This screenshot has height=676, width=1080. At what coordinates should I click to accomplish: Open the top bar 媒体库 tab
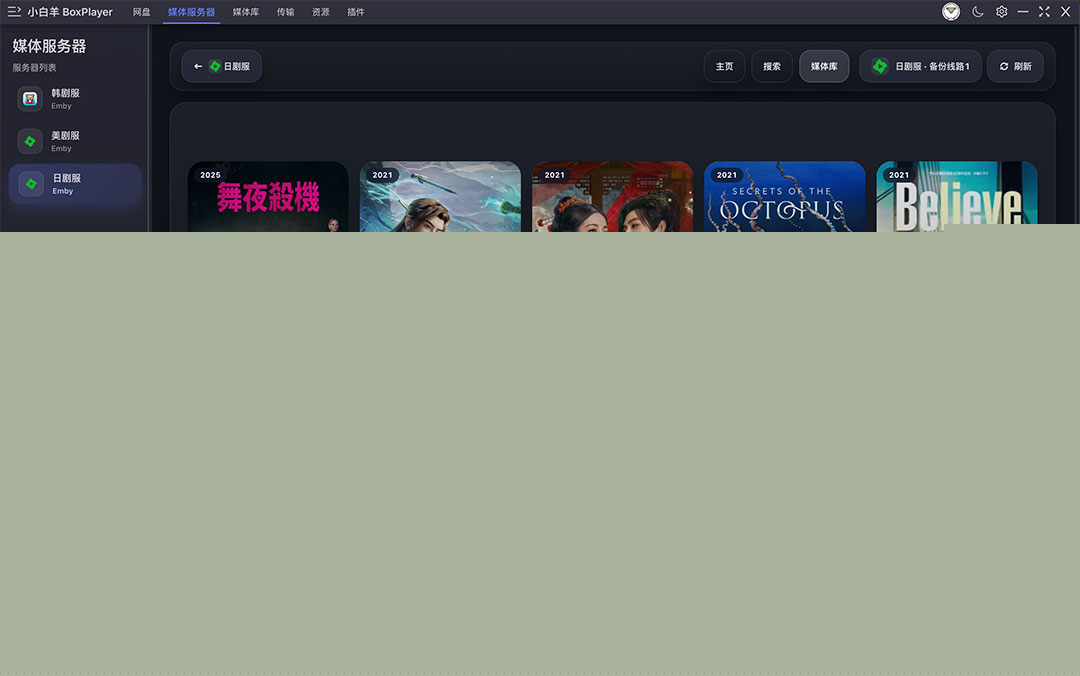click(246, 12)
